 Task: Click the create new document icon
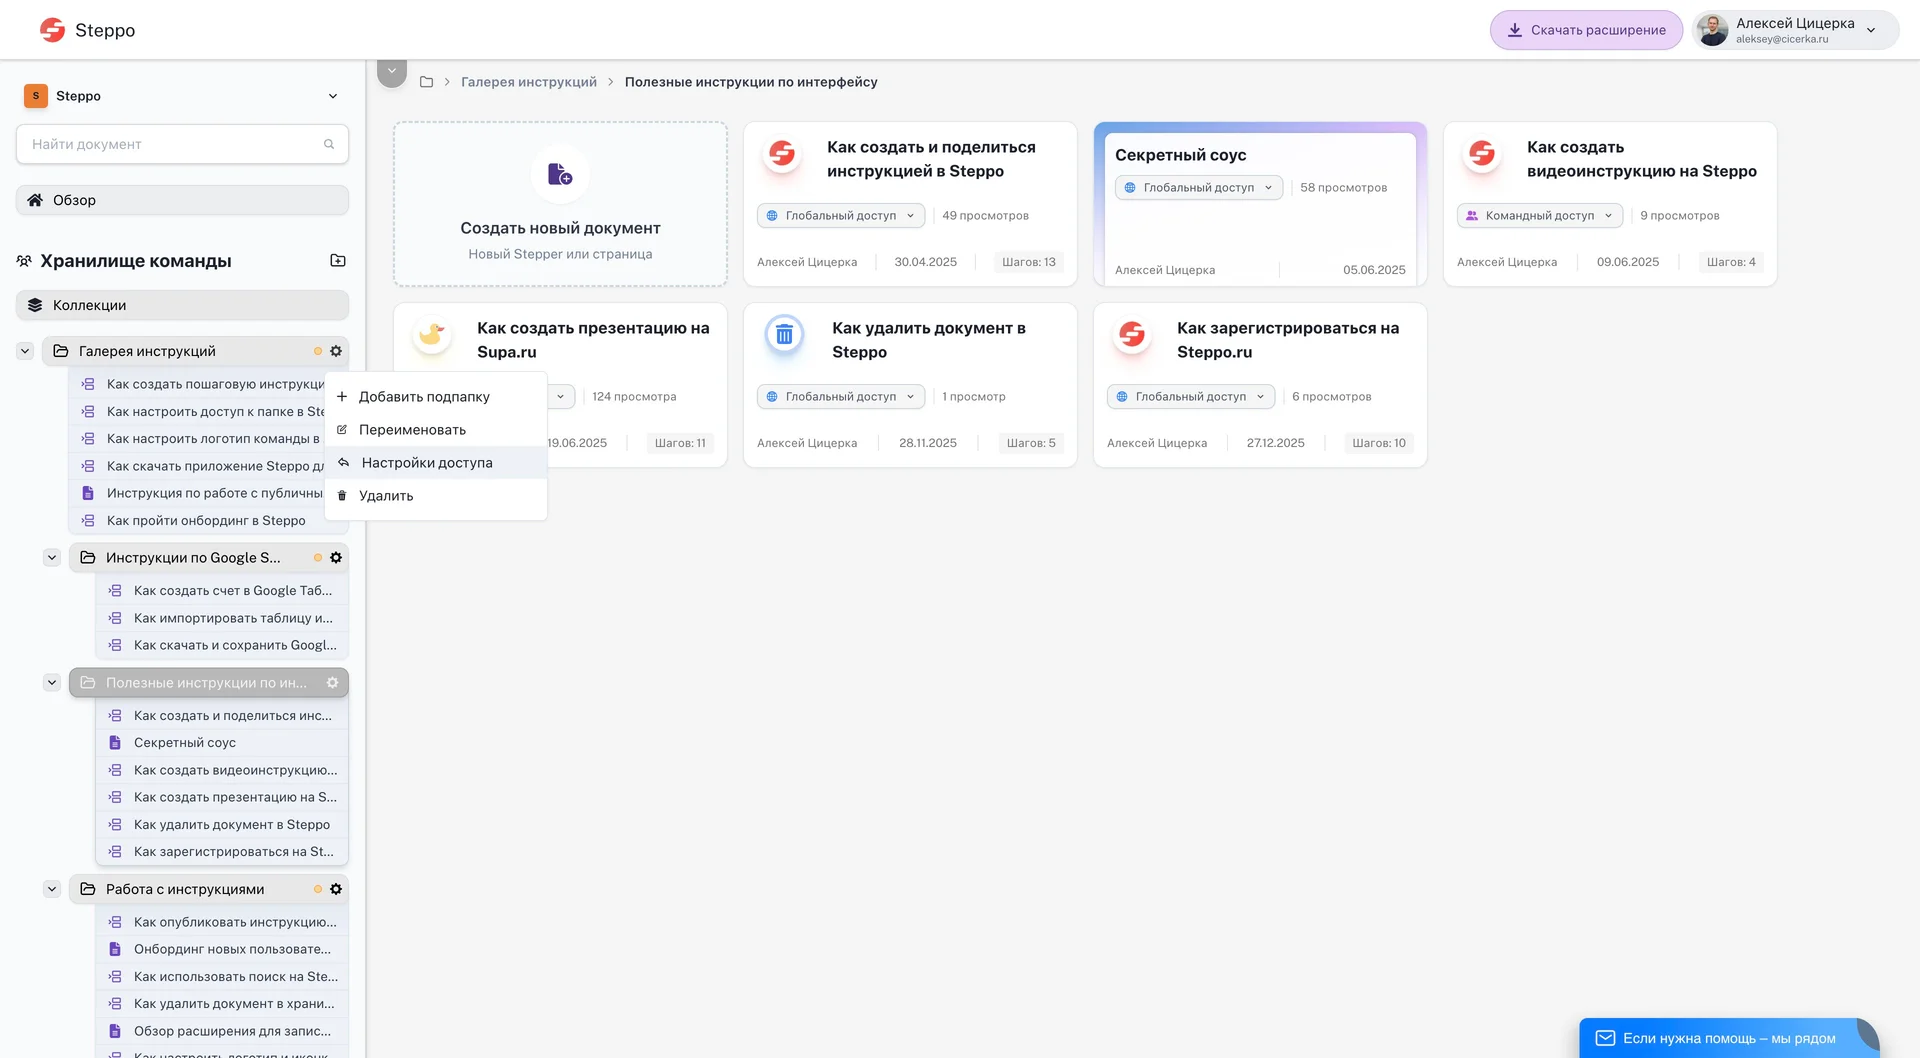560,175
